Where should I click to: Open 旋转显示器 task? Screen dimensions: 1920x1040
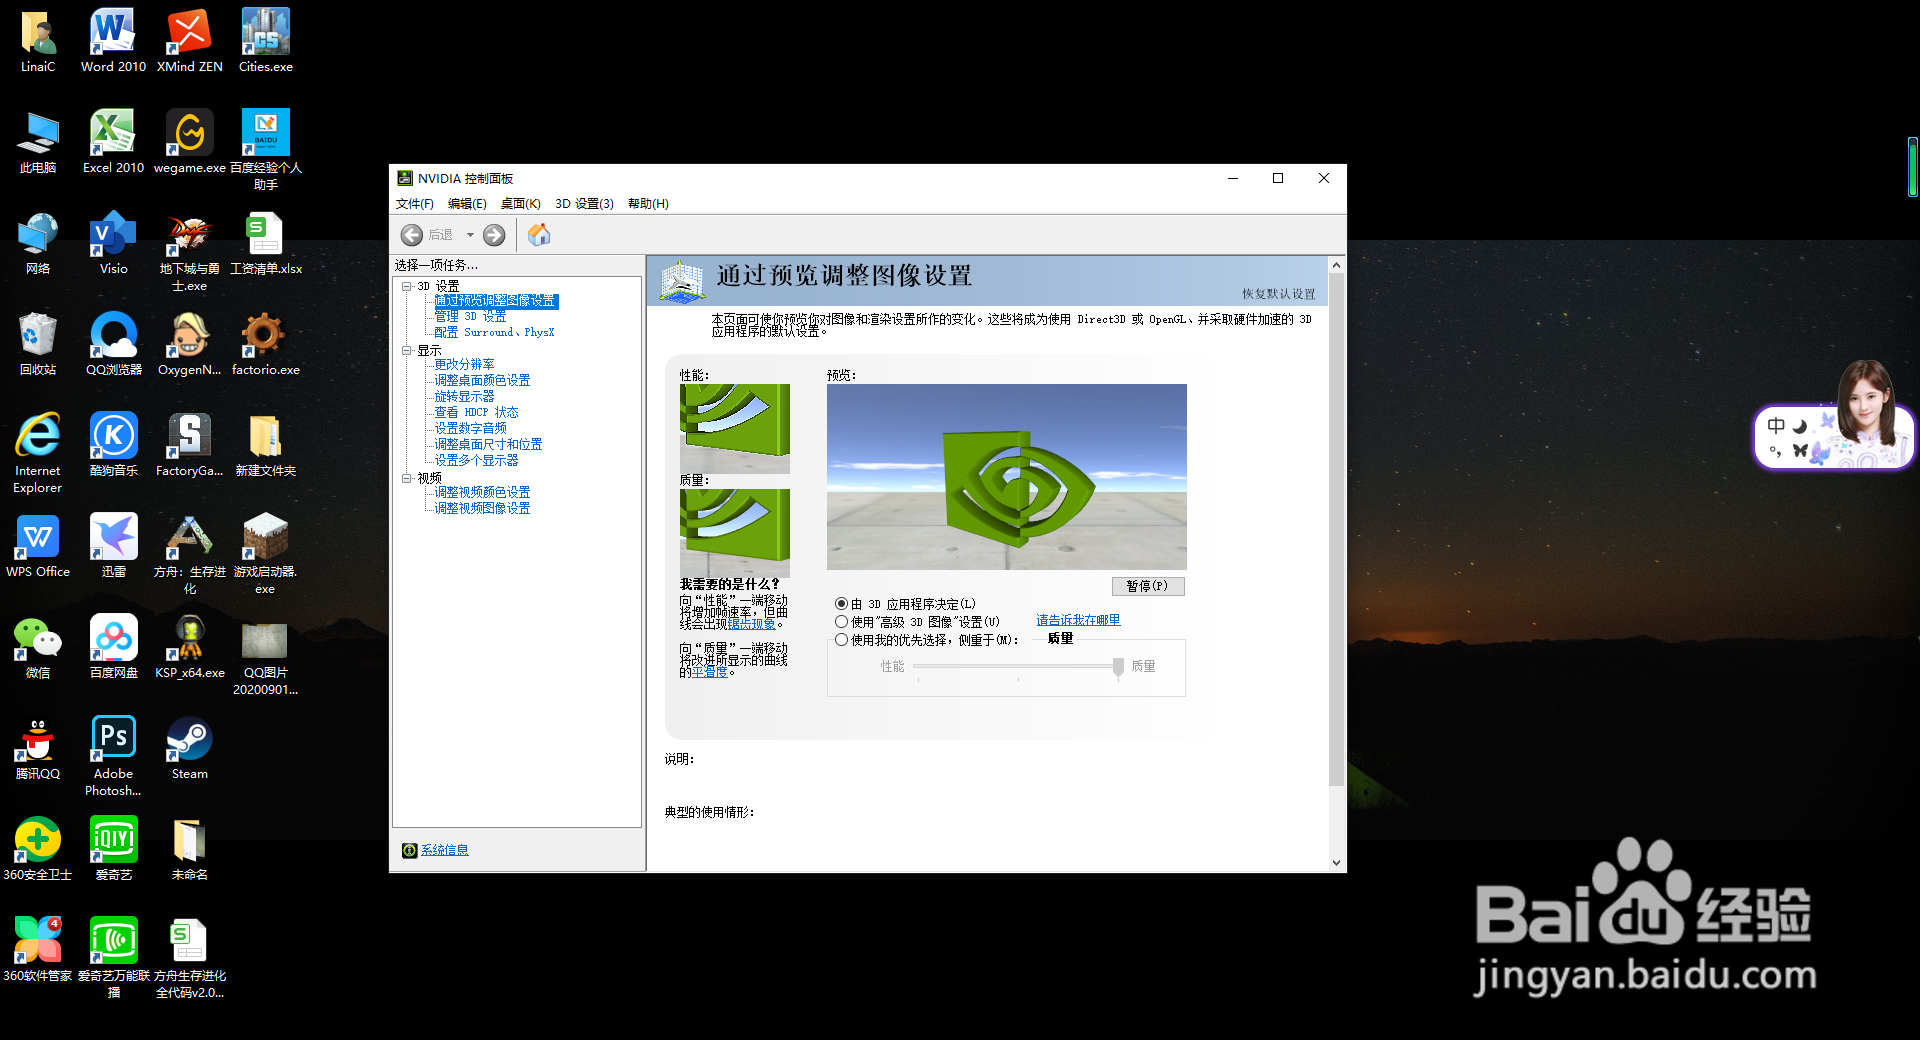(x=464, y=396)
